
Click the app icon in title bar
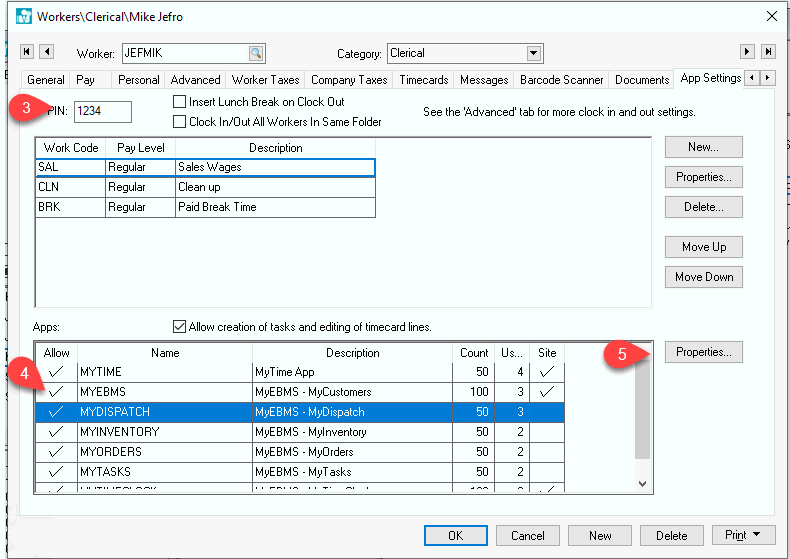tap(23, 17)
